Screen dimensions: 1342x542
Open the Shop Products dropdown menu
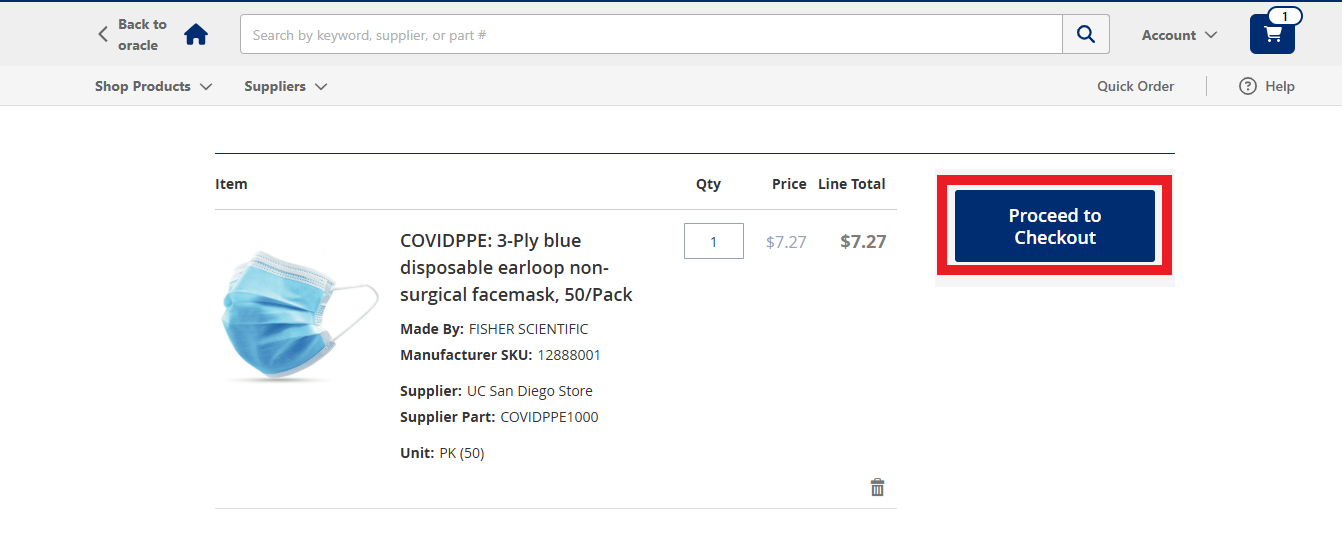coord(153,86)
